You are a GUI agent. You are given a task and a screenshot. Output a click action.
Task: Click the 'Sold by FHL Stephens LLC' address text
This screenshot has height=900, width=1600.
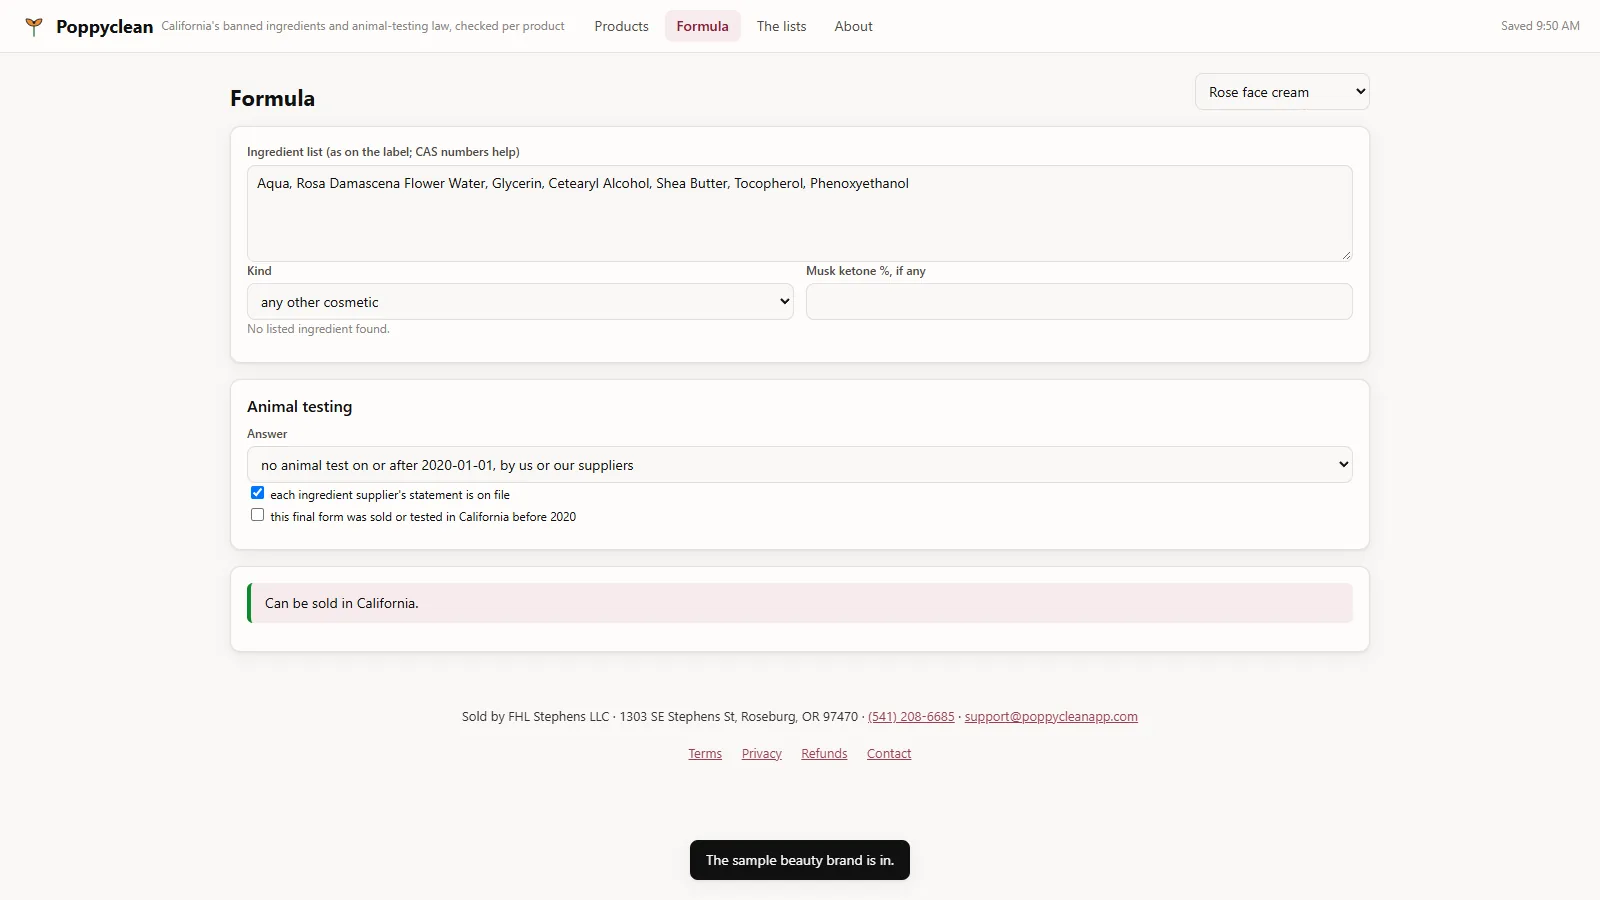point(660,717)
